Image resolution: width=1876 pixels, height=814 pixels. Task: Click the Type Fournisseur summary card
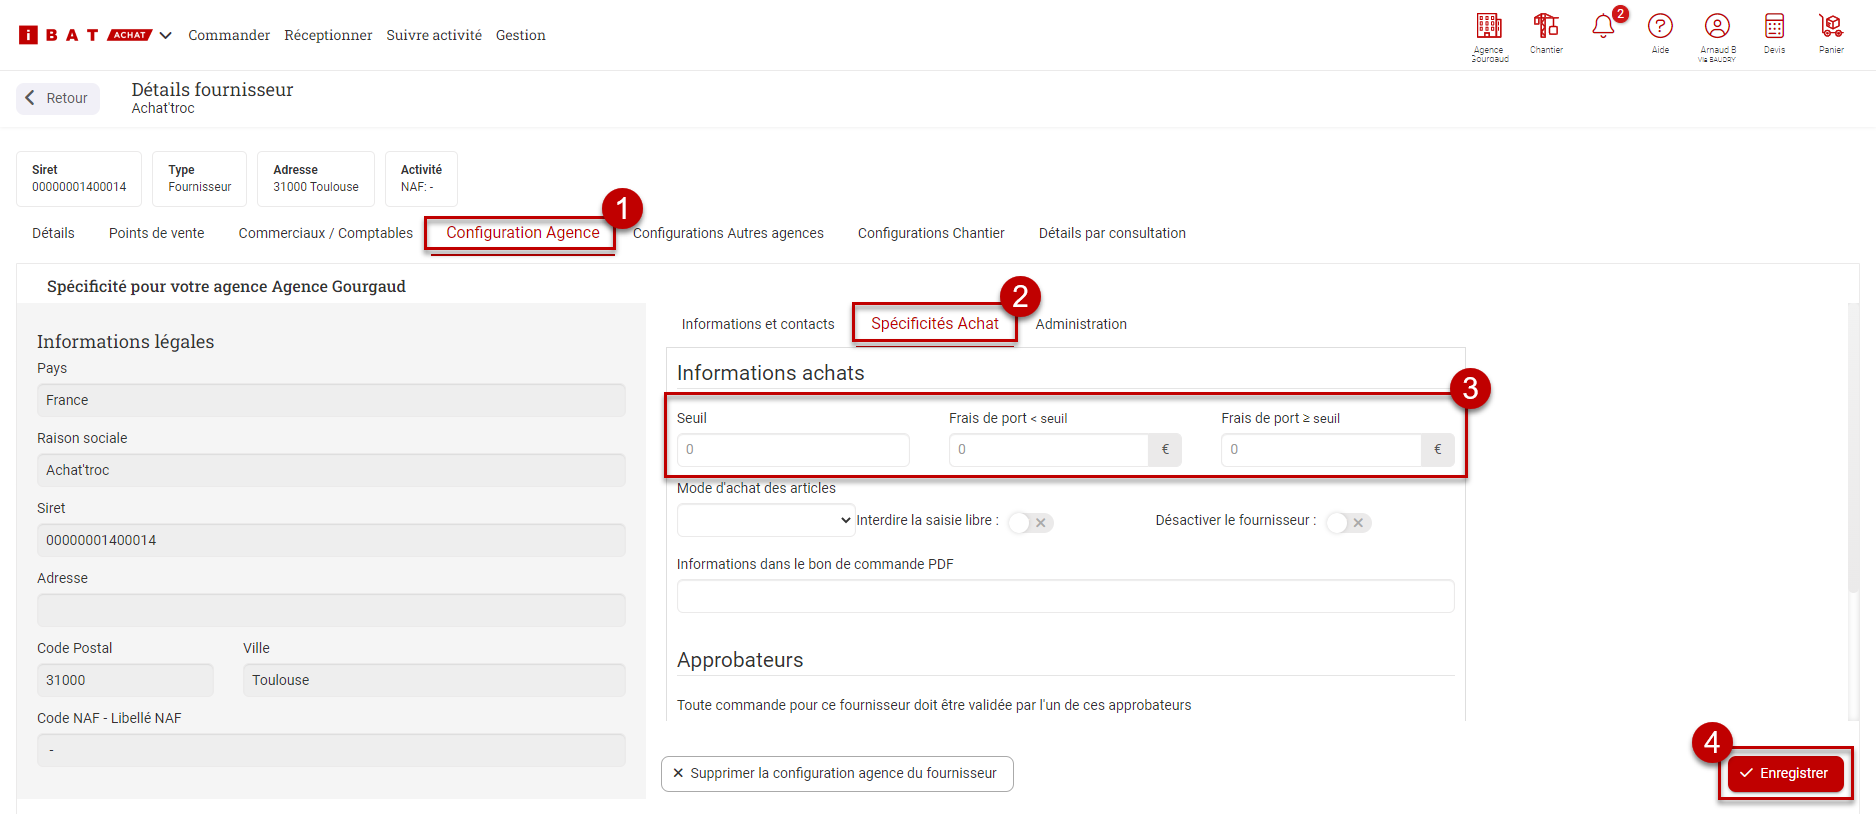click(x=199, y=179)
